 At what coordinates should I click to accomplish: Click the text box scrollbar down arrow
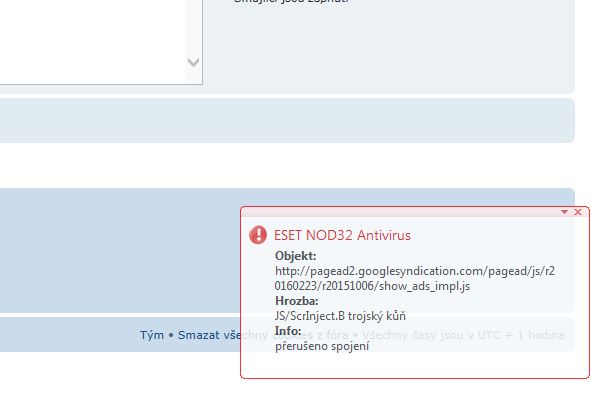(x=193, y=62)
